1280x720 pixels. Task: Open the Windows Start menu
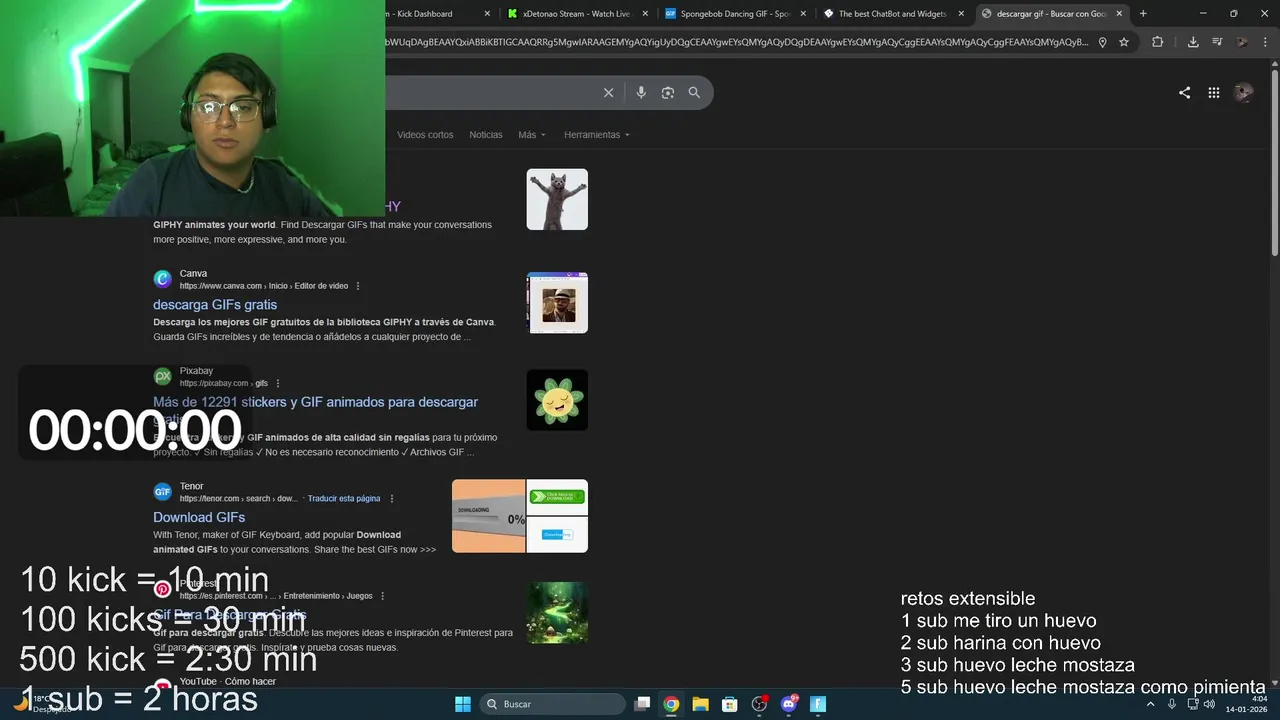point(463,704)
